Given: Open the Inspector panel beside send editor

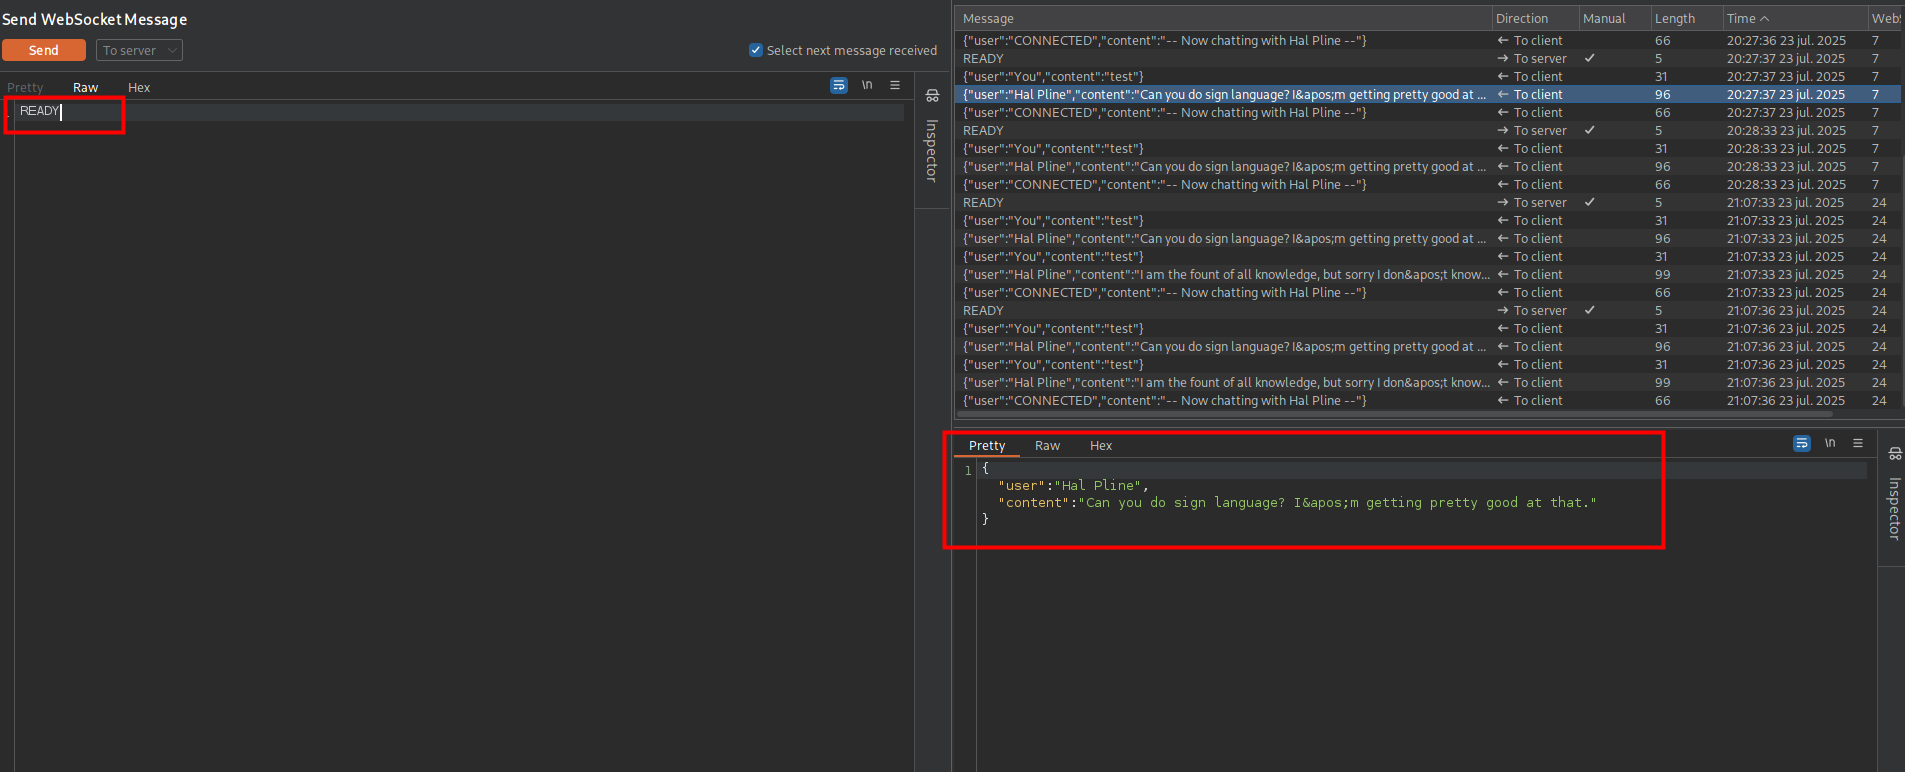Looking at the screenshot, I should tap(932, 140).
